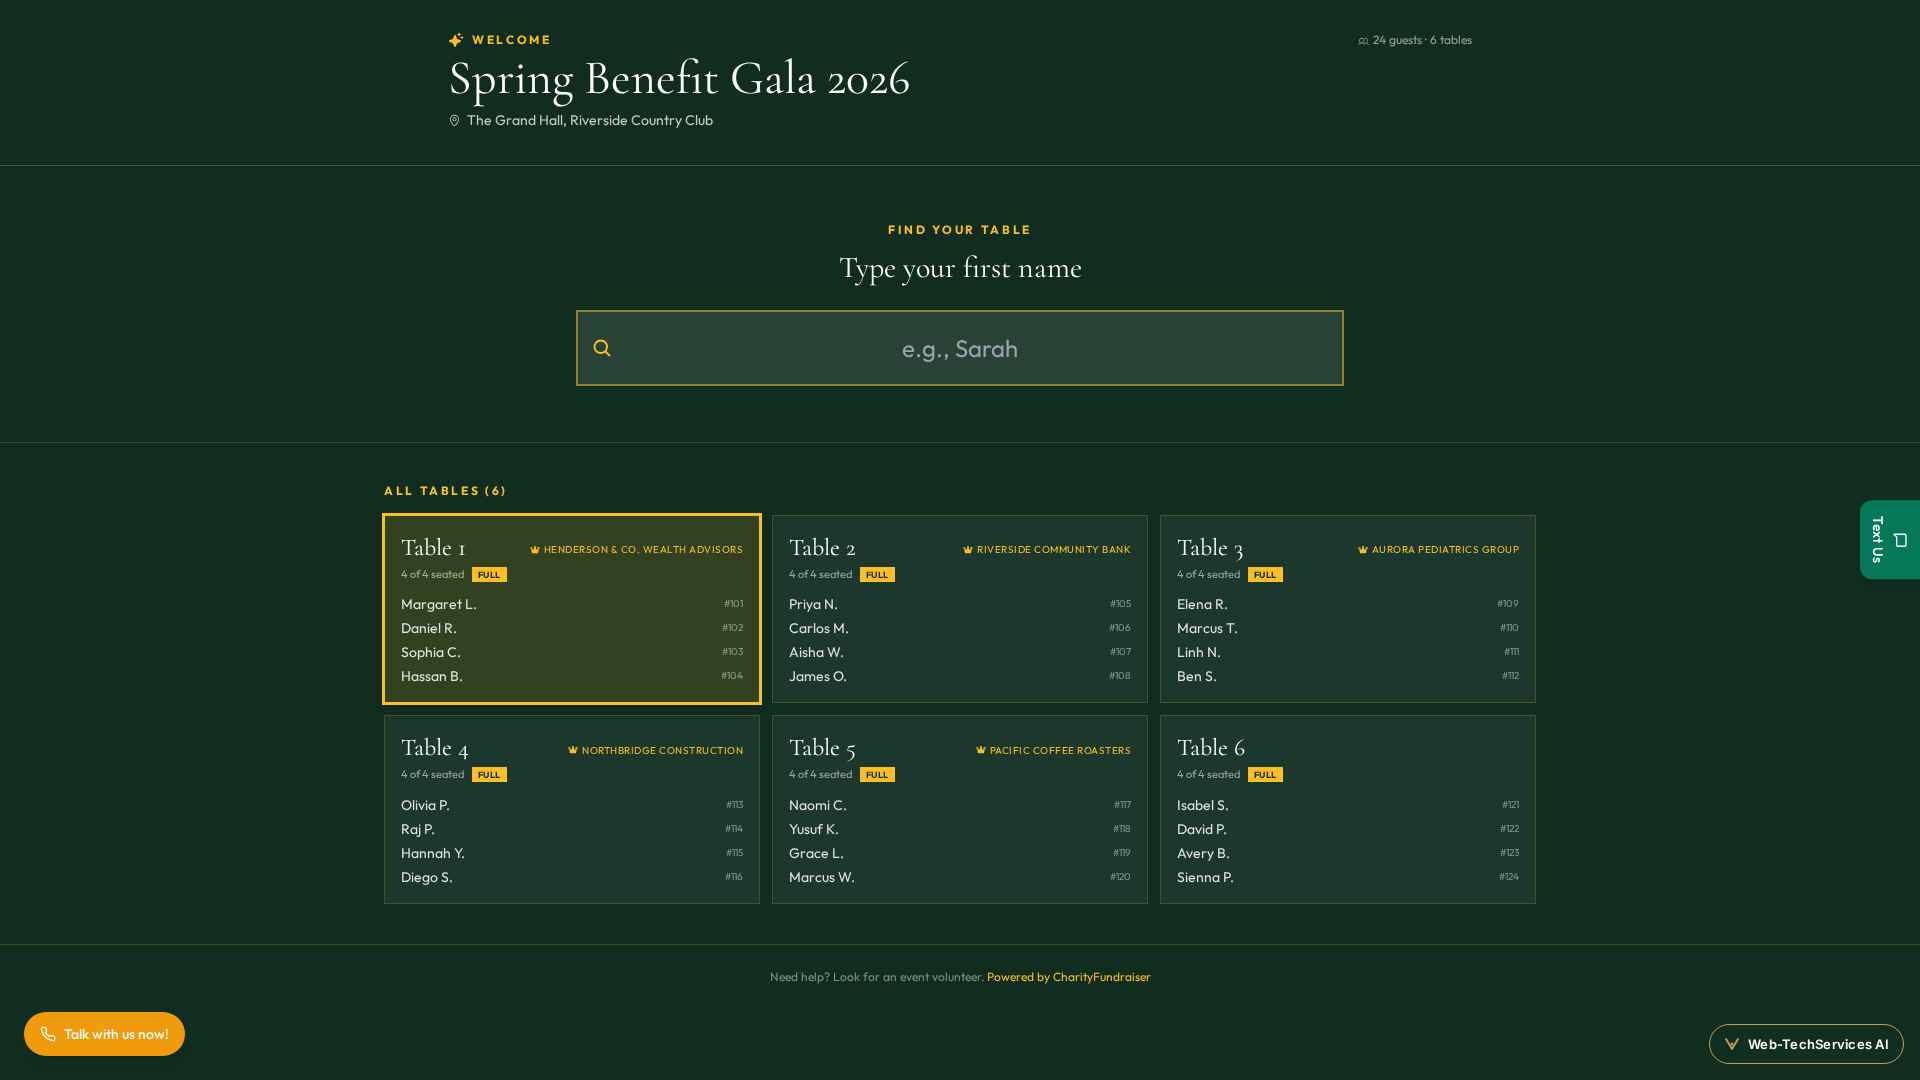
Task: Select the Table 6 card heading
Action: 1211,748
